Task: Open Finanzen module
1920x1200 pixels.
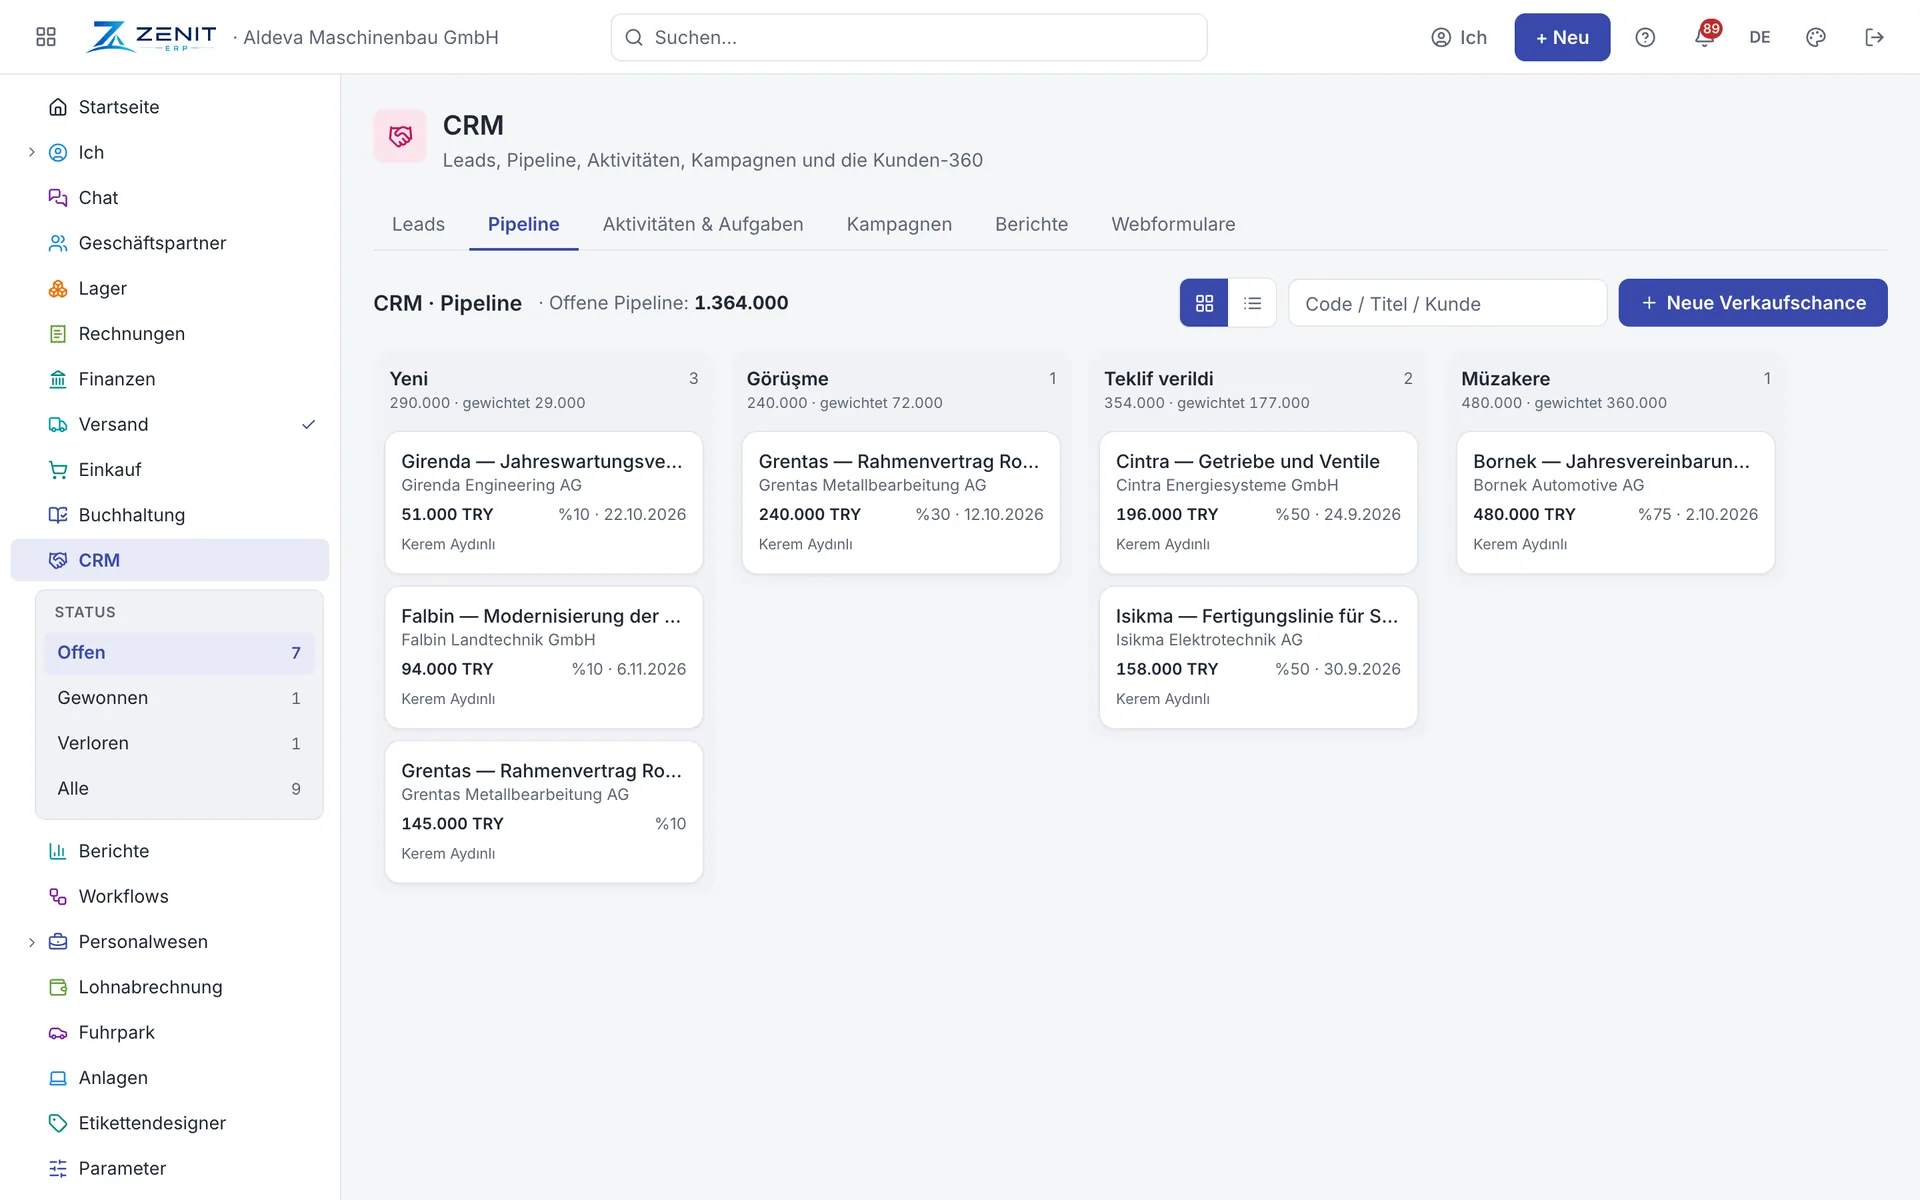Action: coord(170,379)
